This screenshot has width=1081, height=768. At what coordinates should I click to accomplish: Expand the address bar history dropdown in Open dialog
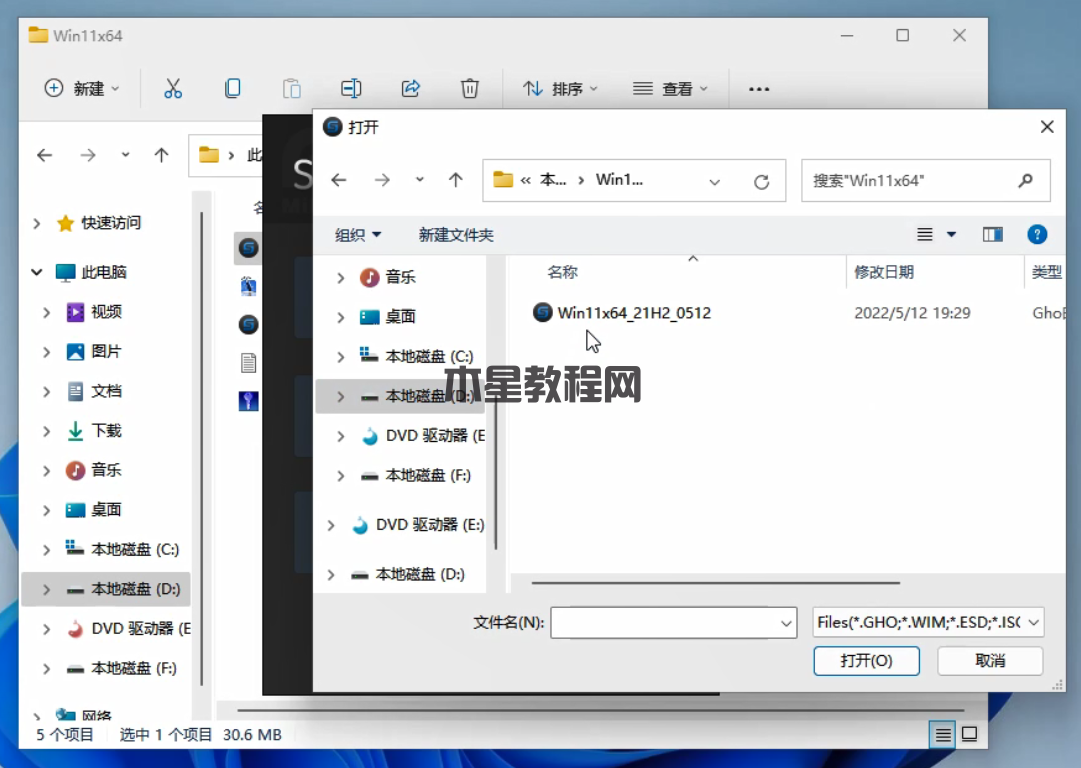click(x=715, y=182)
